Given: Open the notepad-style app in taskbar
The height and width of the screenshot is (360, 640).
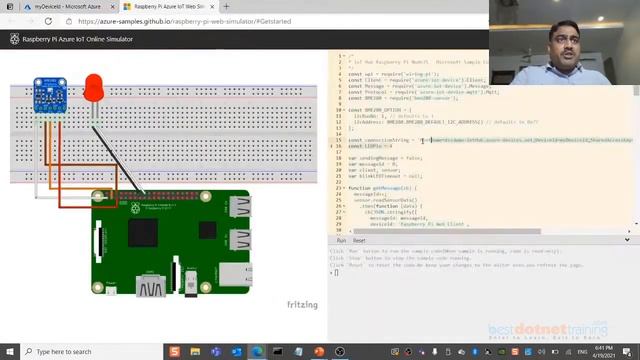Looking at the screenshot, I should click(299, 351).
